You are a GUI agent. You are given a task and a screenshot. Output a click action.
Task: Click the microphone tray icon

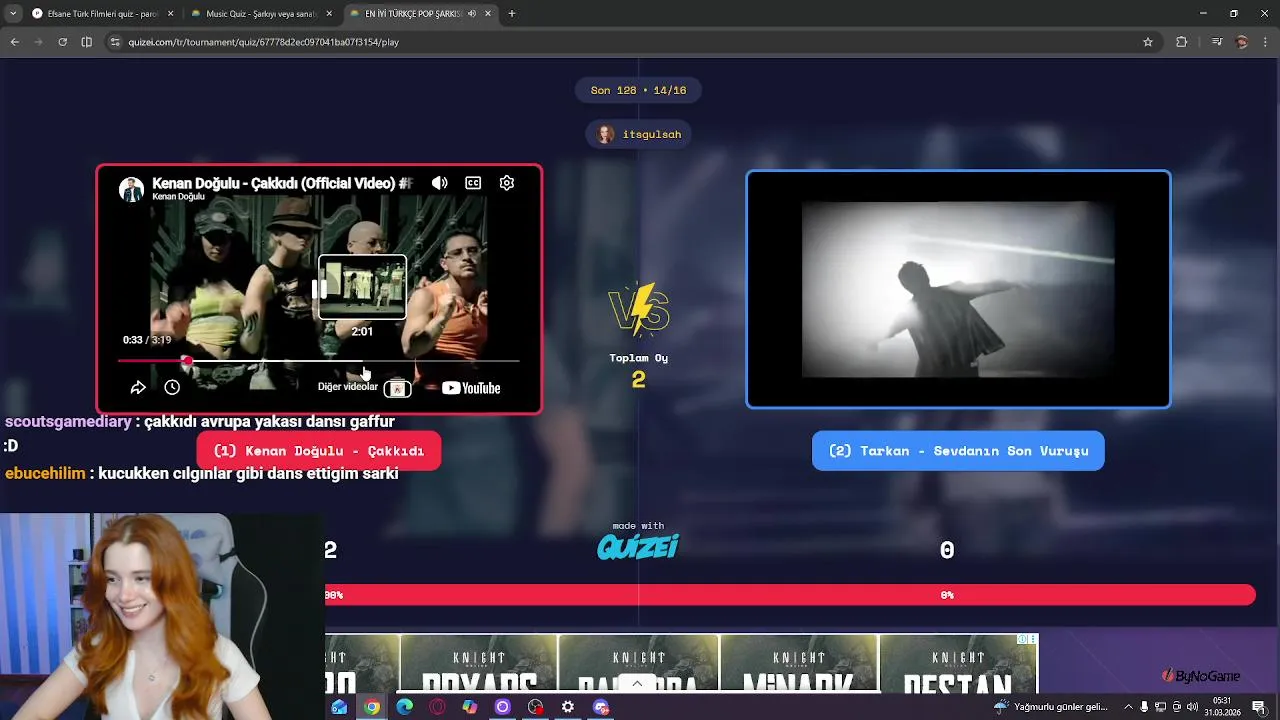pos(1144,707)
